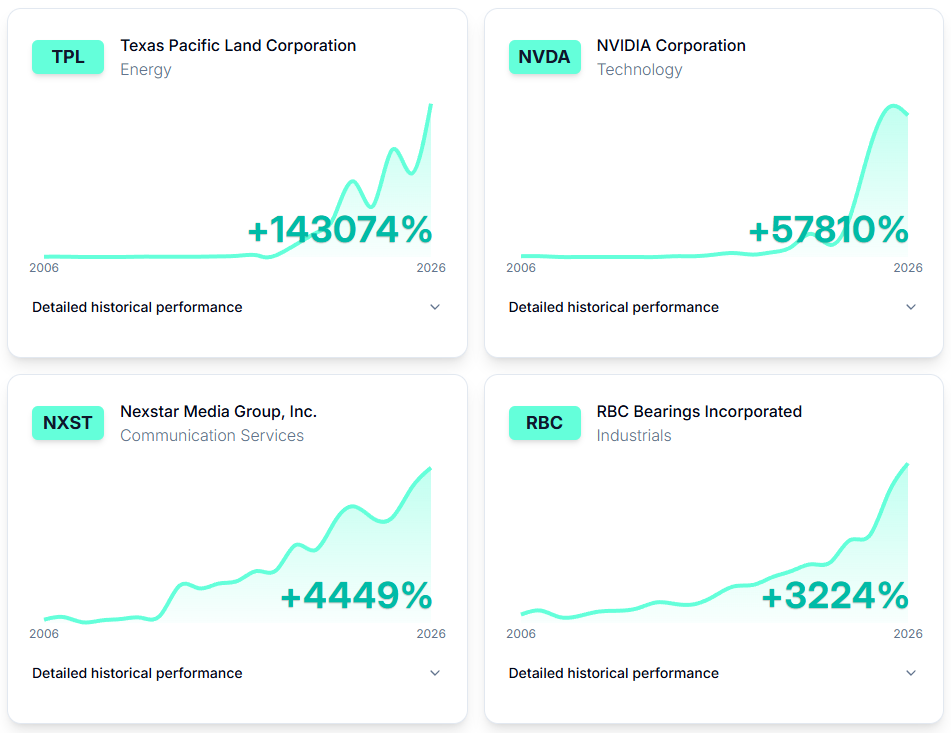Expand RBC detailed historical performance chevron
Screen dimensions: 951x733
click(x=911, y=673)
